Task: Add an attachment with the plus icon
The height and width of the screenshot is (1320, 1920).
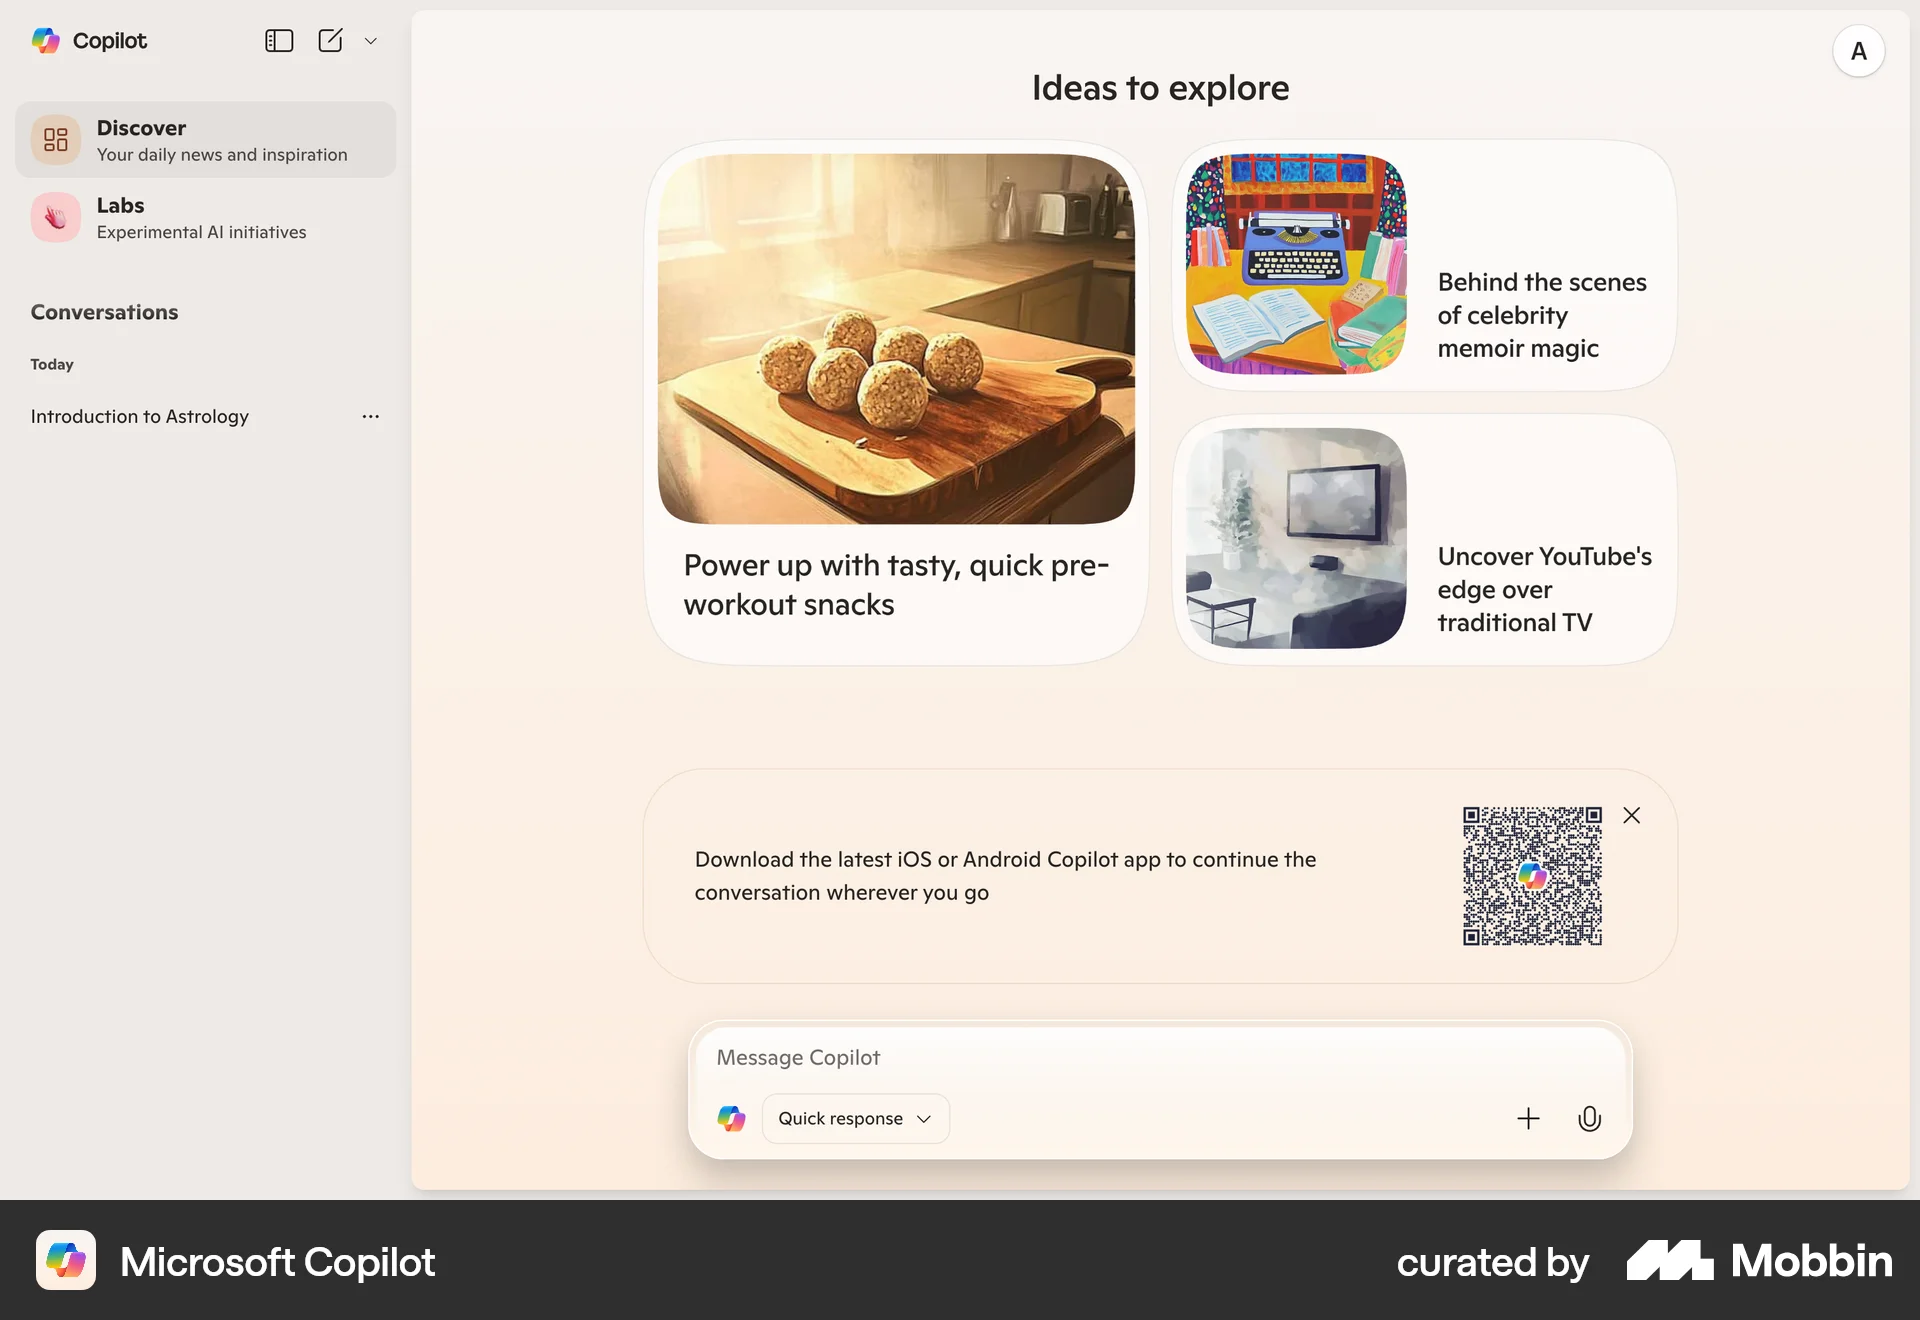Action: [1528, 1118]
